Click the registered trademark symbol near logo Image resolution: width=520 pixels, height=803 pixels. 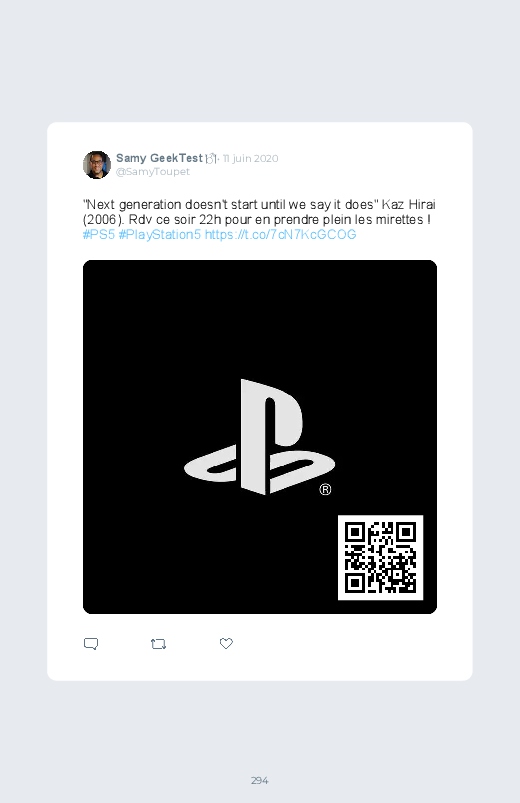point(325,490)
